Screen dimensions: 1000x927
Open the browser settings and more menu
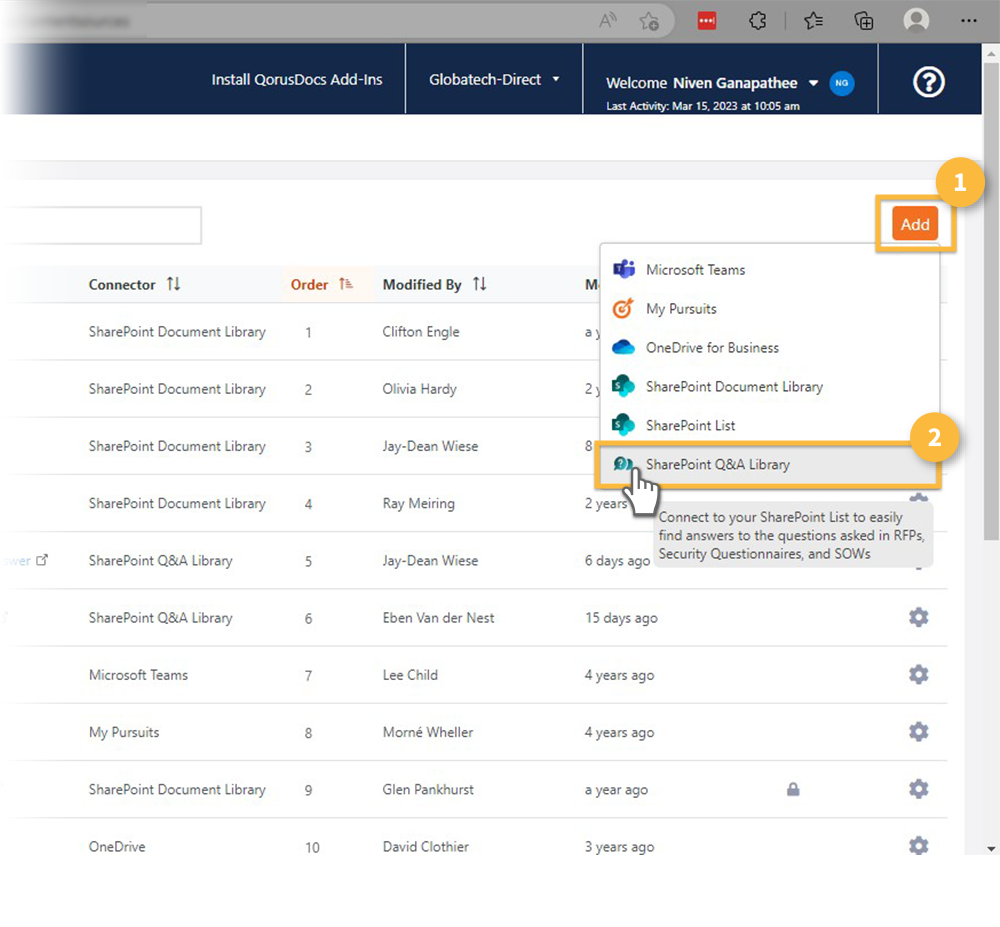click(969, 21)
